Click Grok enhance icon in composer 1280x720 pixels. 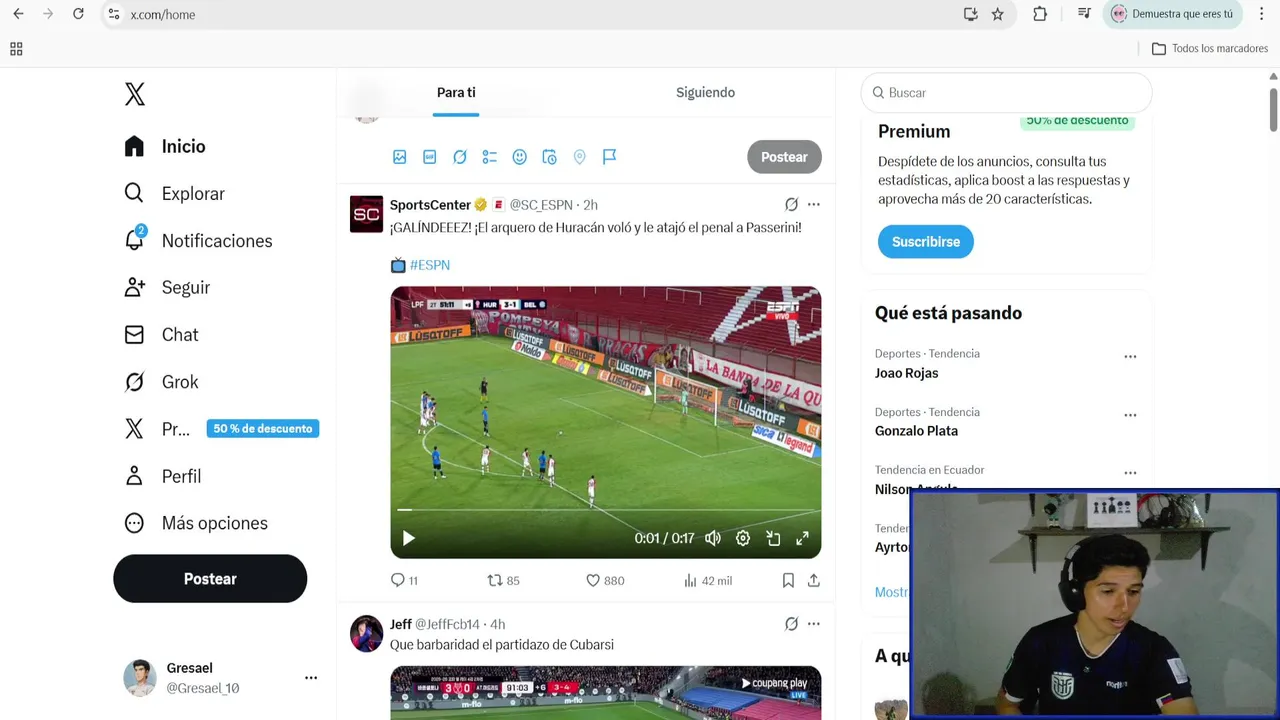tap(460, 157)
